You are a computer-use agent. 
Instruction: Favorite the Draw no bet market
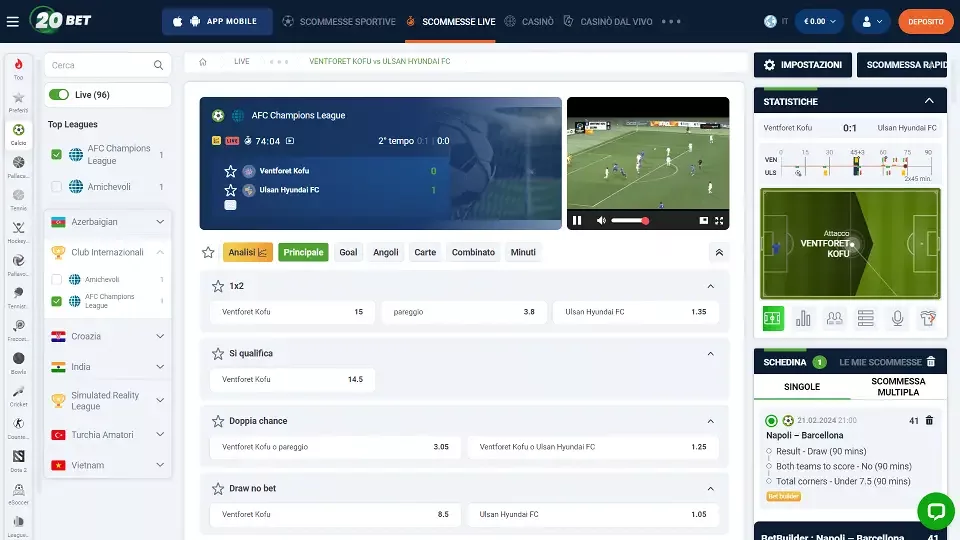tap(218, 488)
